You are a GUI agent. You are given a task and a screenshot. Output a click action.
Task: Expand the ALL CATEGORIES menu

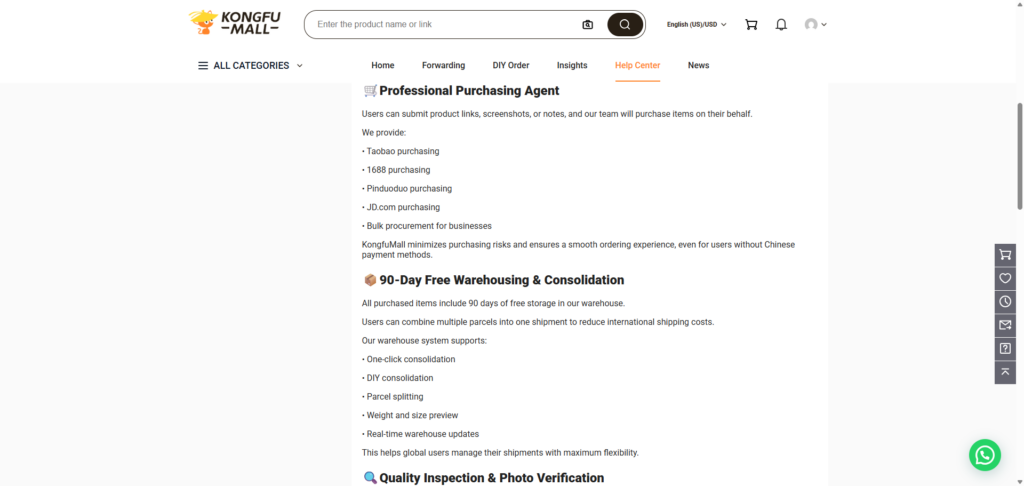[x=250, y=66]
